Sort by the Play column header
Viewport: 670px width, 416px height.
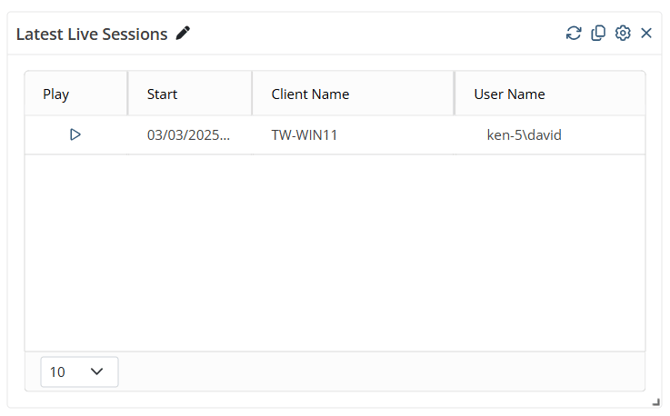click(x=56, y=94)
